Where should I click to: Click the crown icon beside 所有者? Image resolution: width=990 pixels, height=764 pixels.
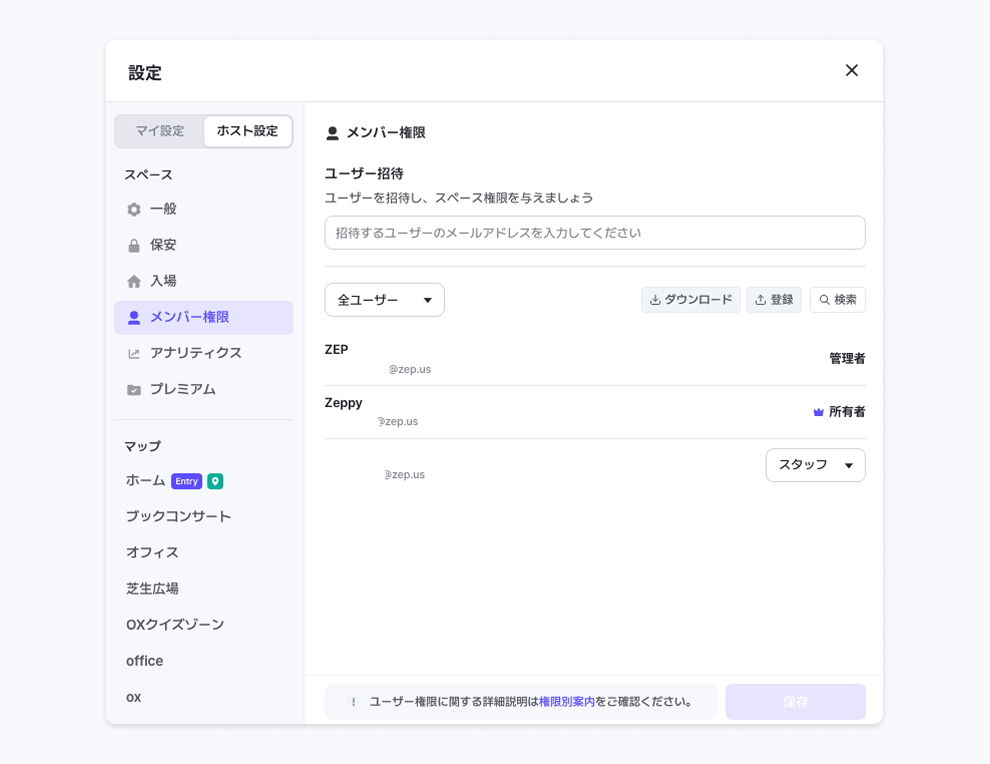pyautogui.click(x=818, y=412)
